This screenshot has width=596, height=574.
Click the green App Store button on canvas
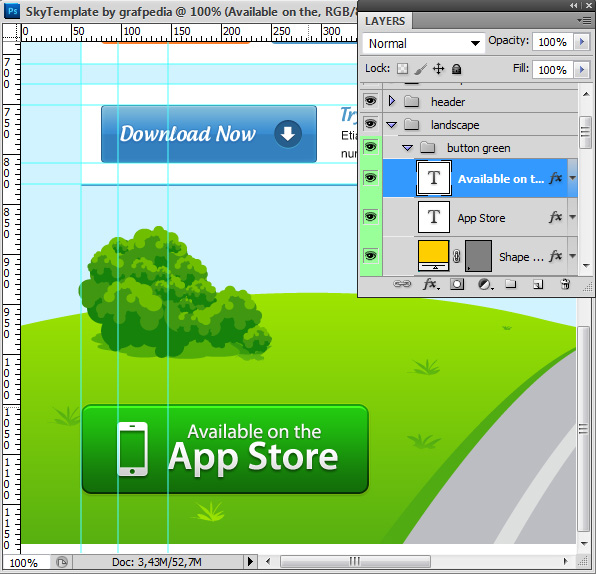(x=225, y=449)
